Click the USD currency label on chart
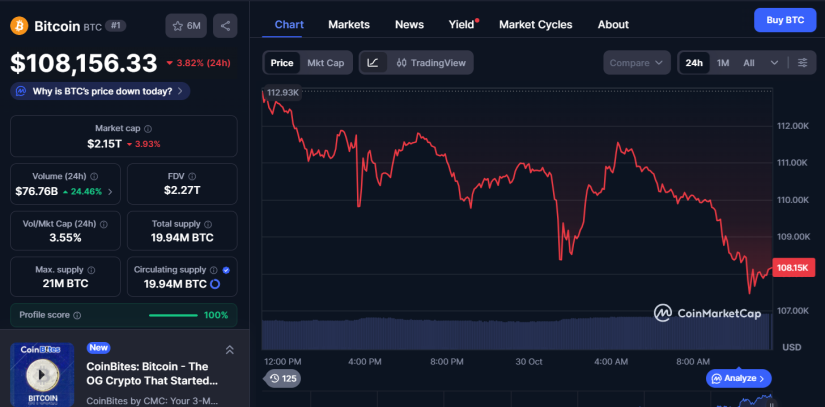 point(792,347)
